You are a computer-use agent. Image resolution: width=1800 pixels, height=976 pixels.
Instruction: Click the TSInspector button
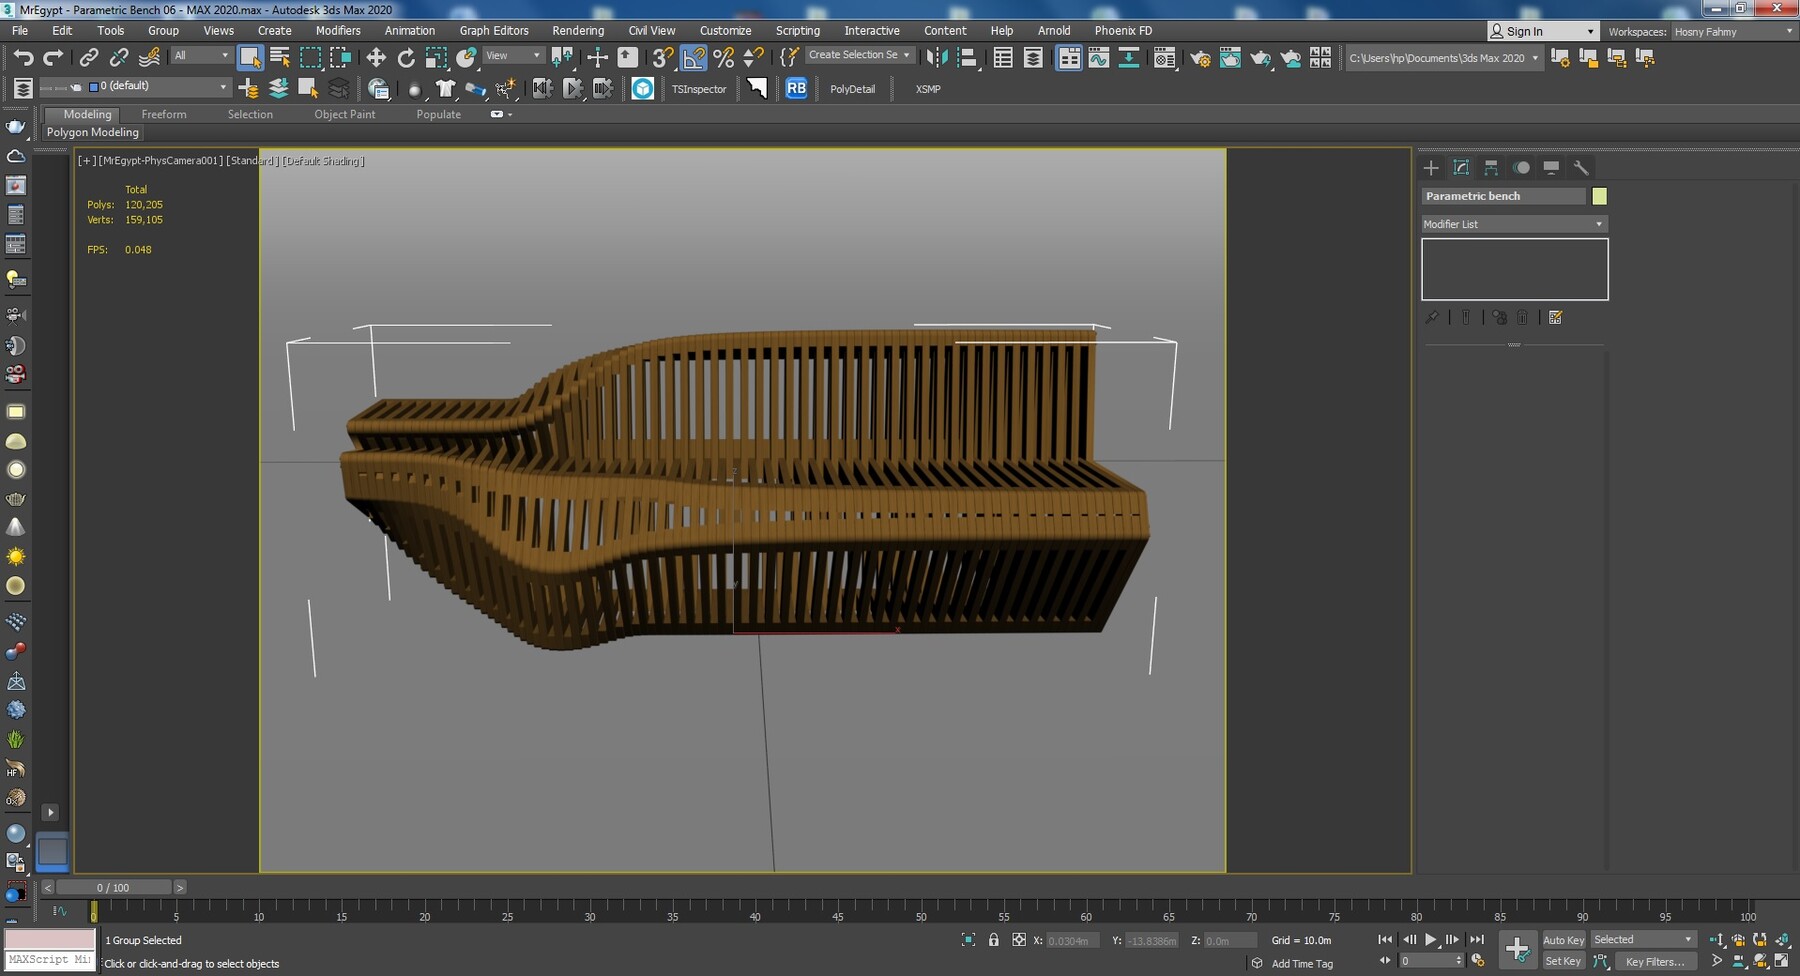click(699, 89)
